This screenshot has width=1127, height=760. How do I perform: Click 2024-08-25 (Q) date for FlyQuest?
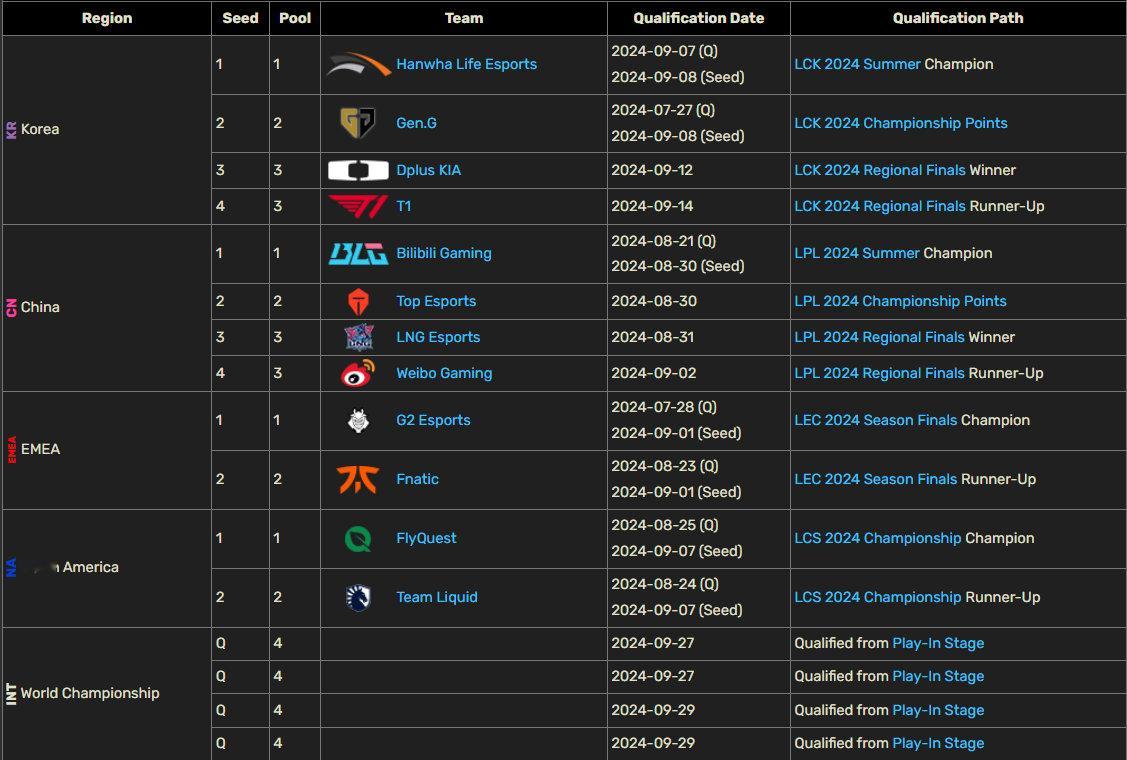(665, 525)
